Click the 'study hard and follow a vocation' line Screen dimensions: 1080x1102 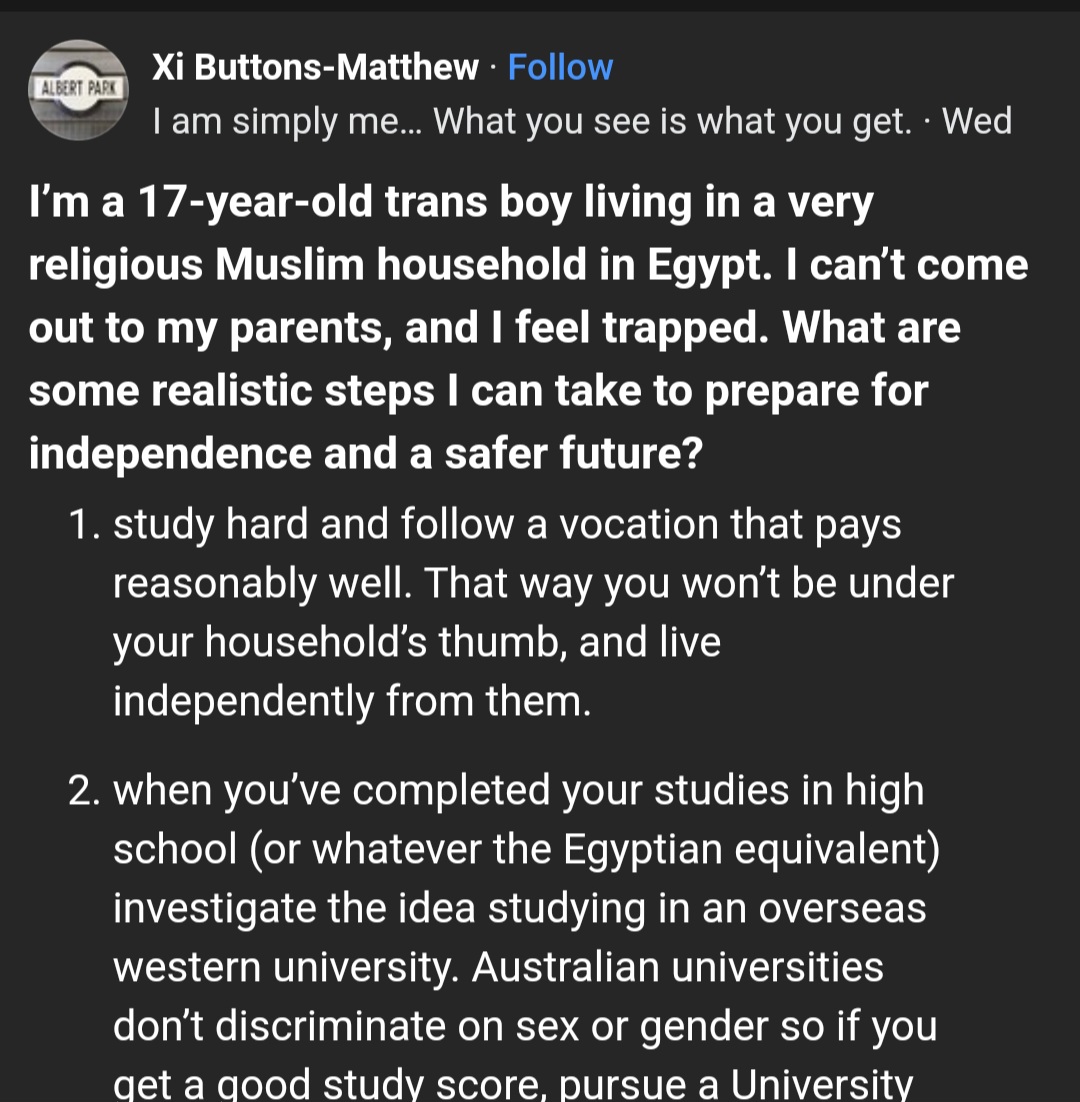point(507,525)
